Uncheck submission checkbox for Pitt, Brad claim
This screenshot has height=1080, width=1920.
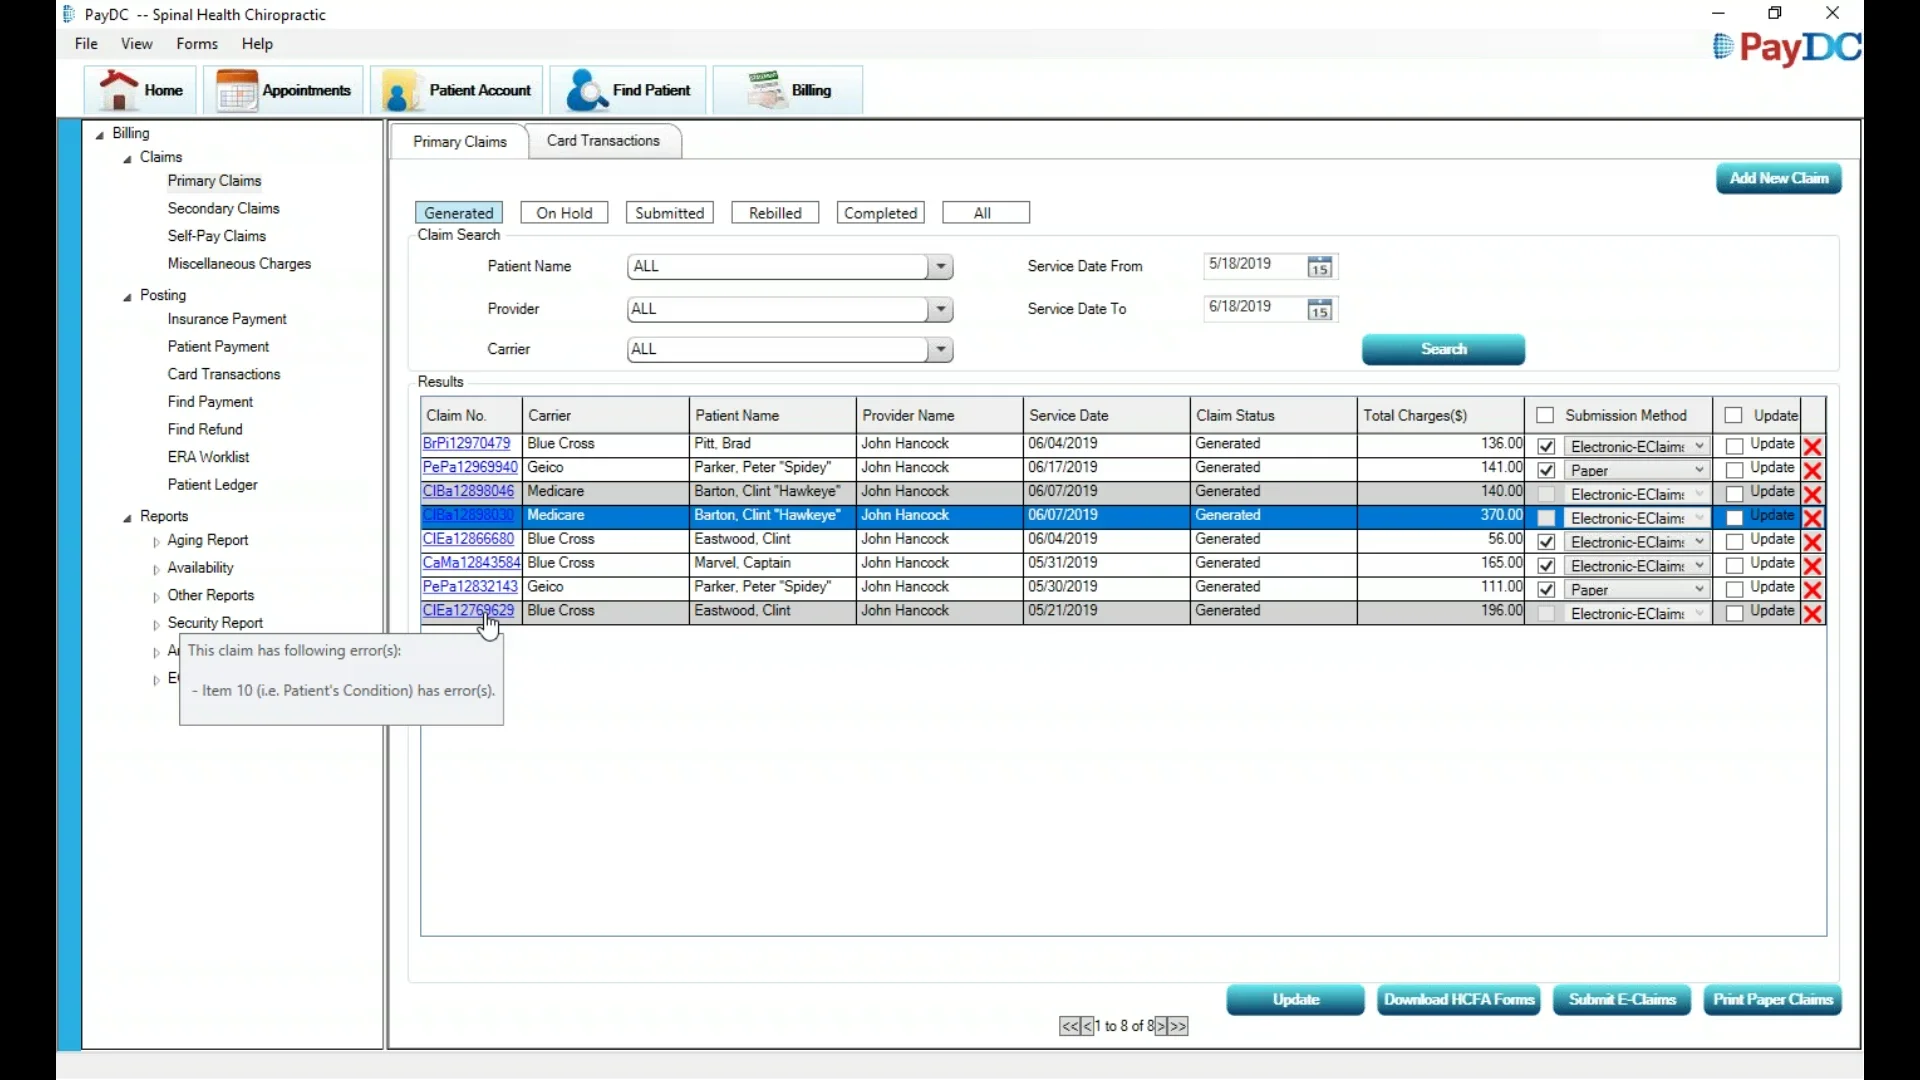tap(1546, 446)
